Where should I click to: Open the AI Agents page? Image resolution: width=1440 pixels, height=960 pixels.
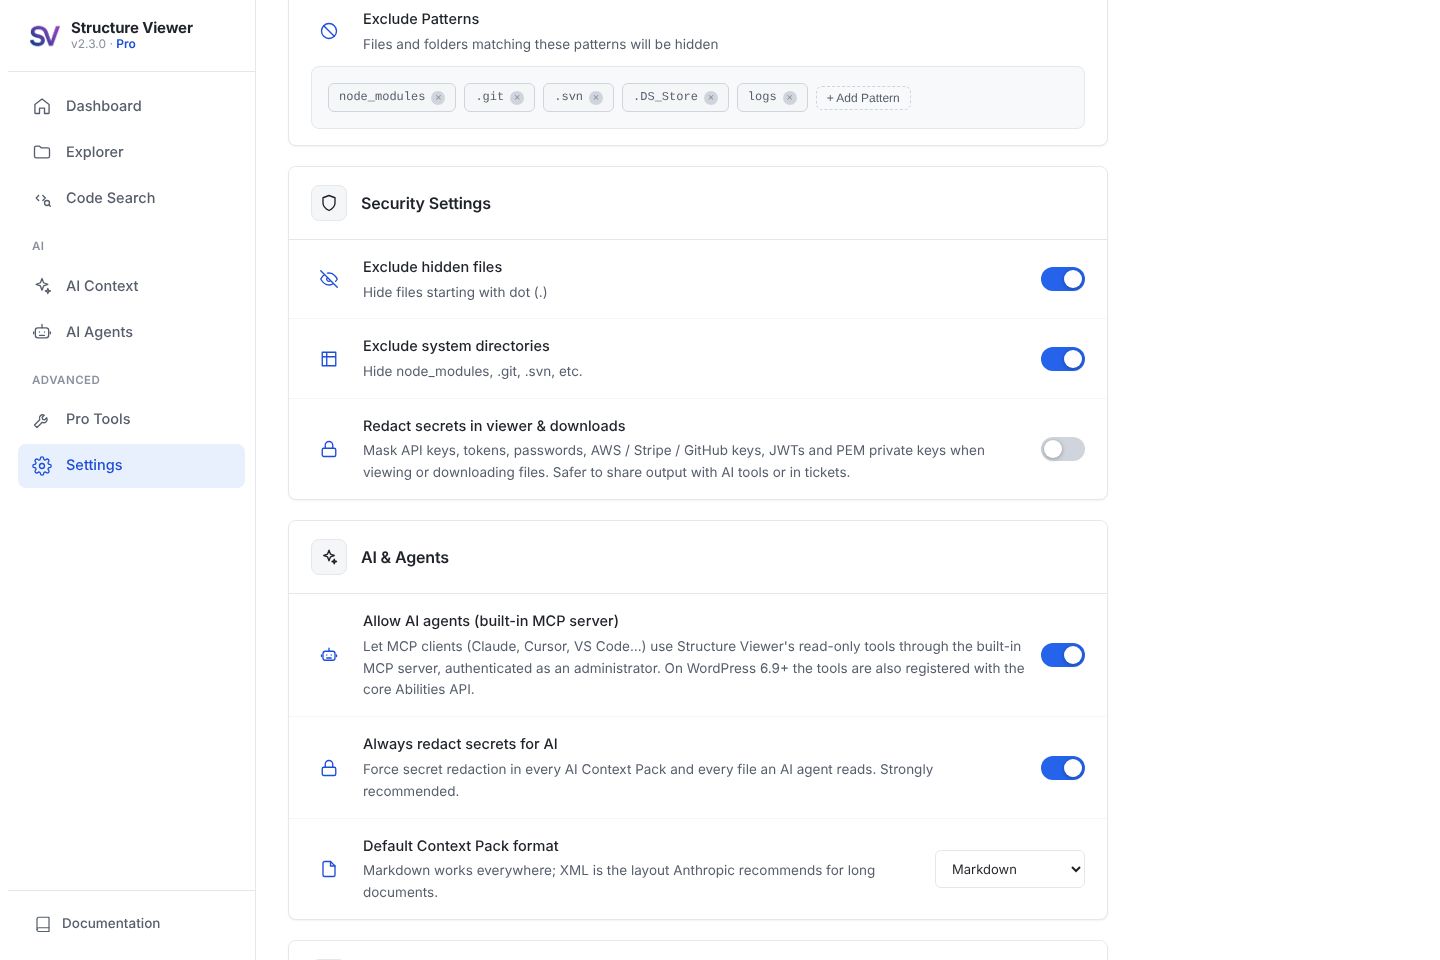click(x=131, y=332)
